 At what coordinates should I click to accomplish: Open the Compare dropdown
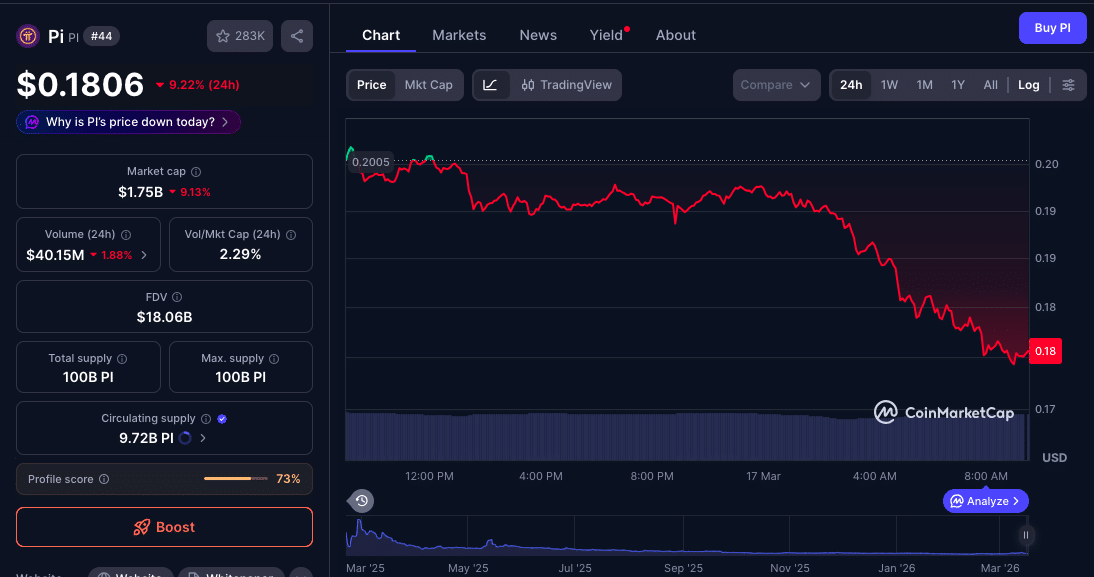coord(776,85)
